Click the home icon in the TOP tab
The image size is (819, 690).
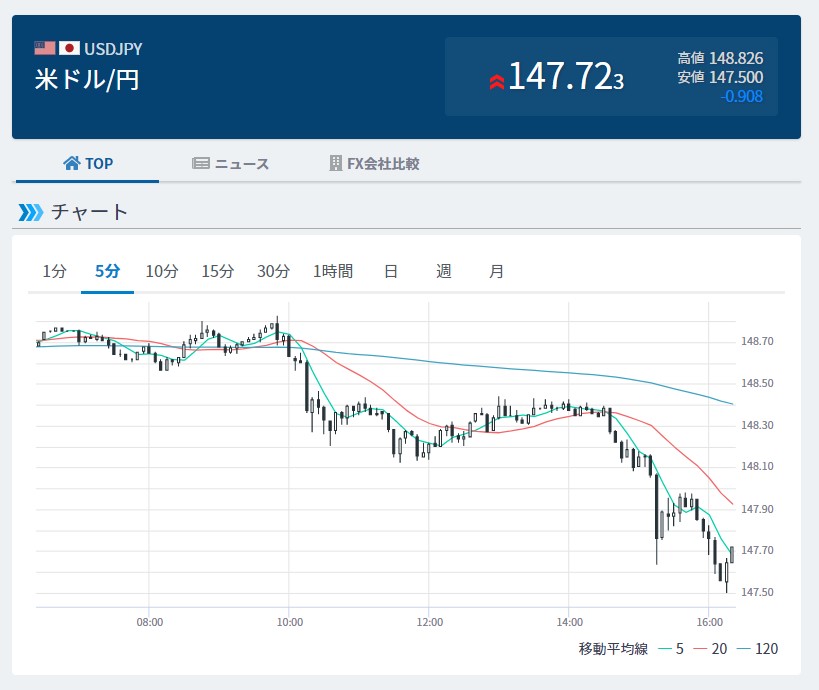[71, 164]
